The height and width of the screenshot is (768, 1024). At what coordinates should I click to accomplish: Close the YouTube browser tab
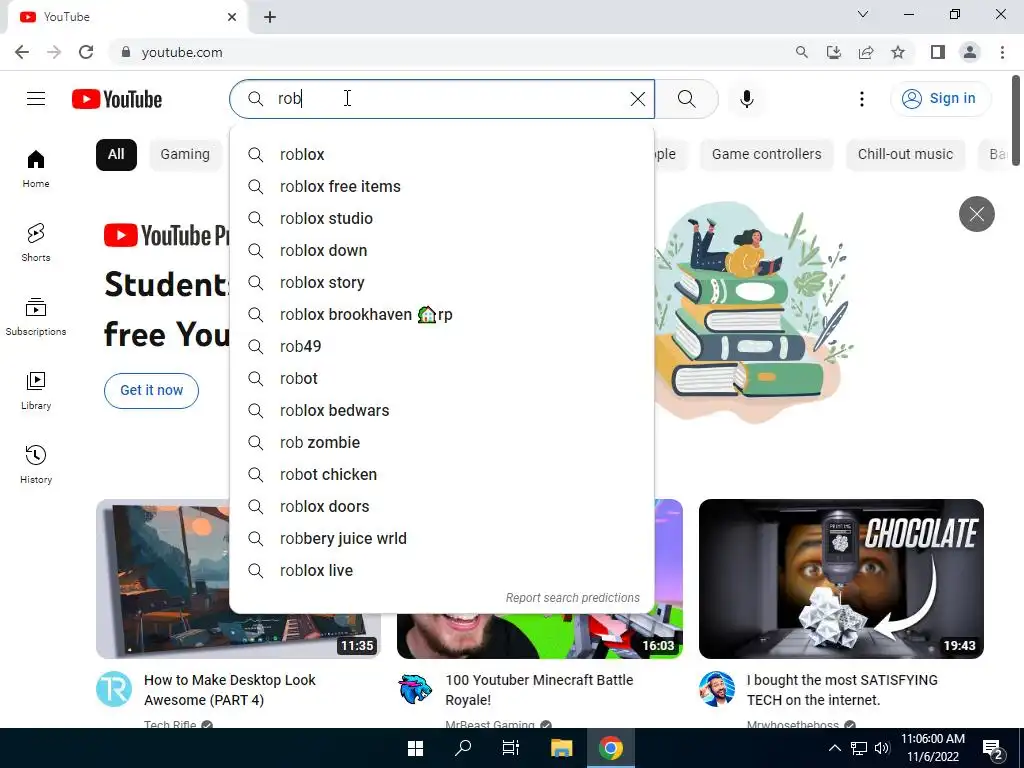(x=232, y=17)
